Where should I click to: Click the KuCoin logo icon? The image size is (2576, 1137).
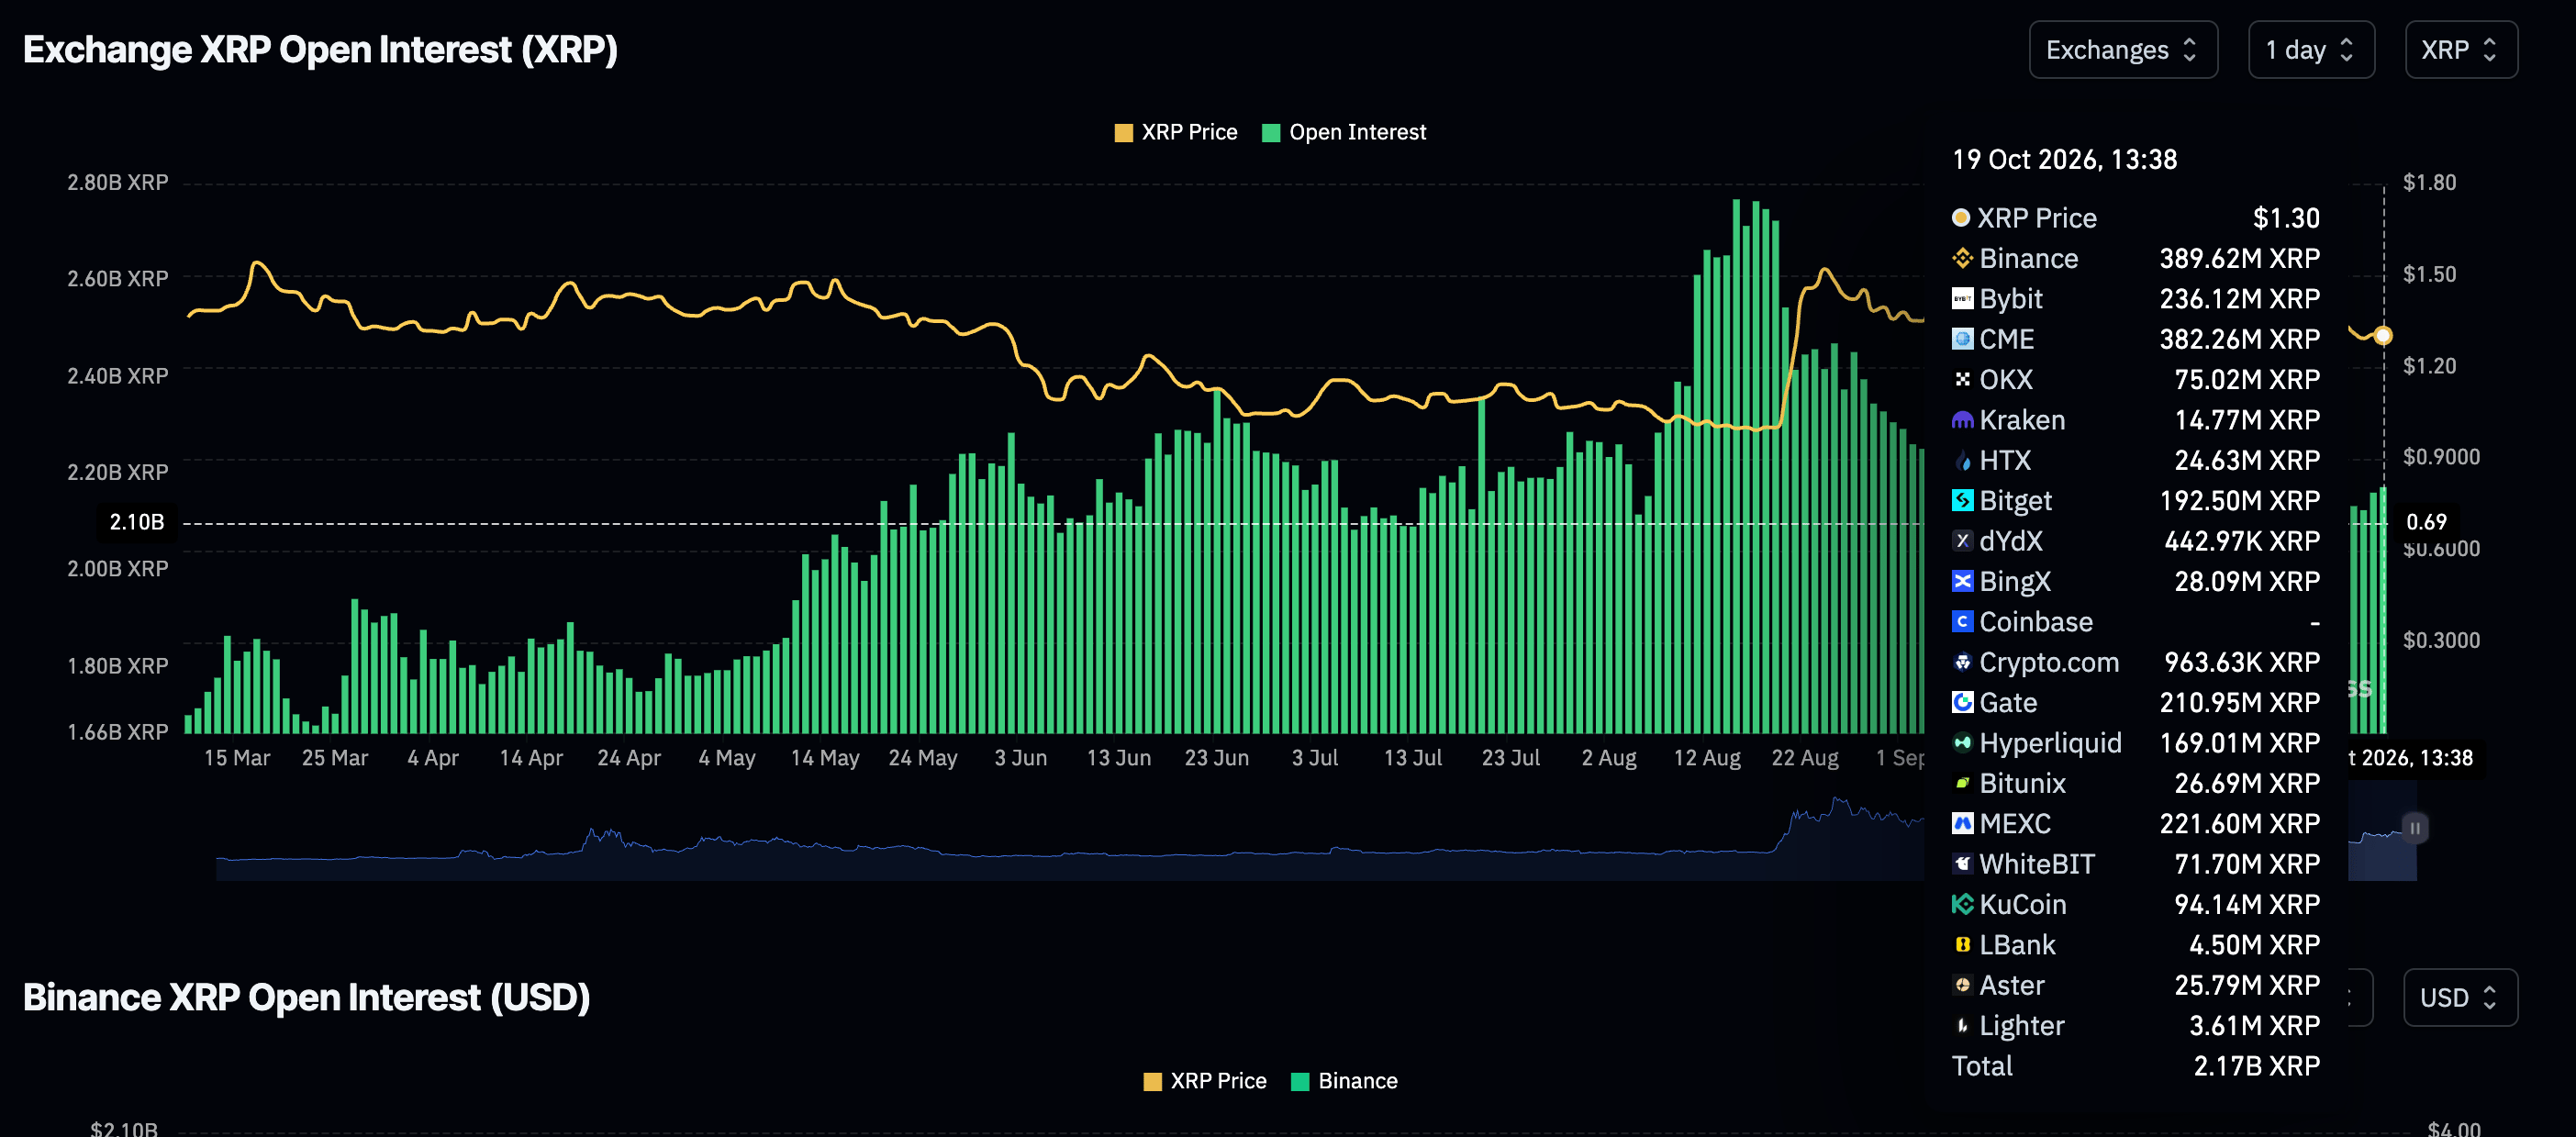[x=1962, y=904]
